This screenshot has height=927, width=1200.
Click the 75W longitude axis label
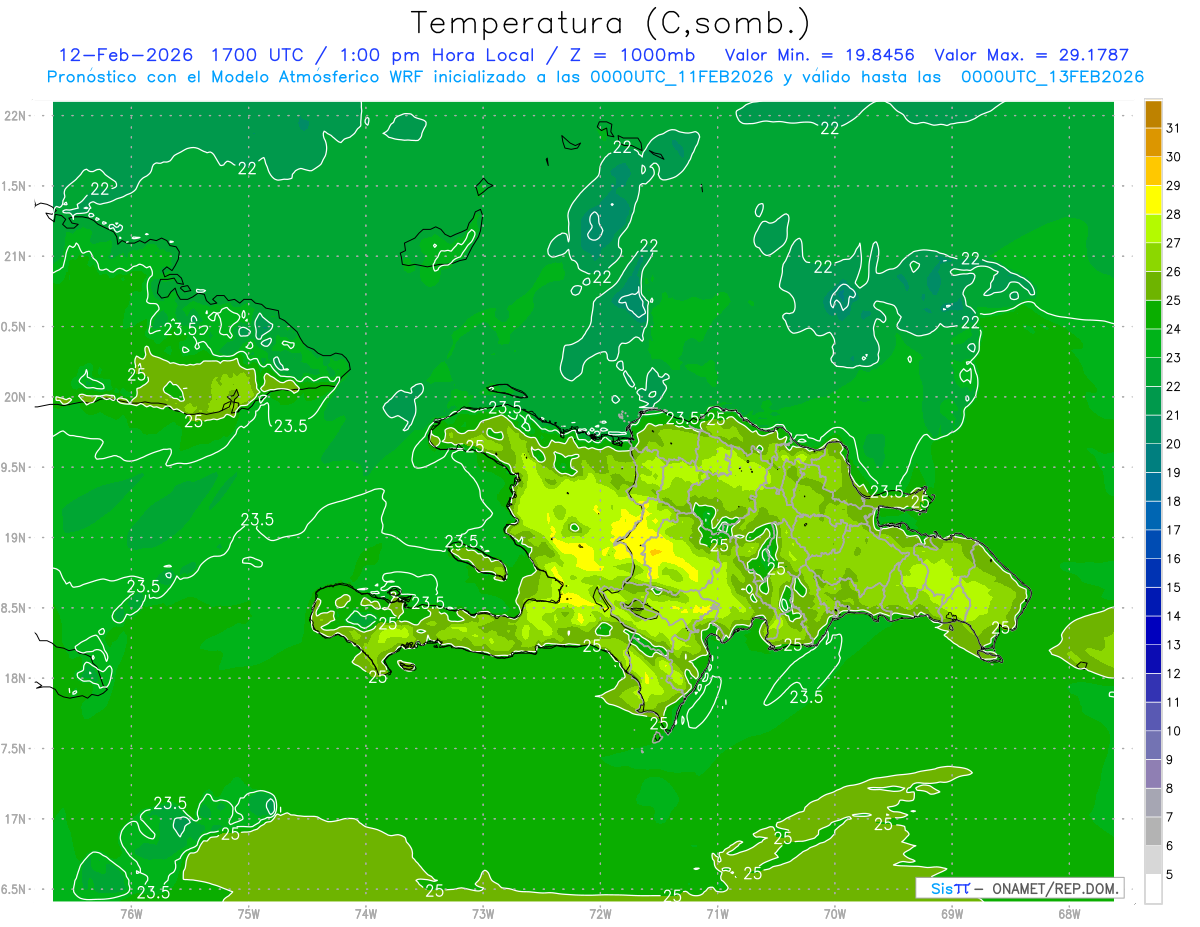coord(249,913)
